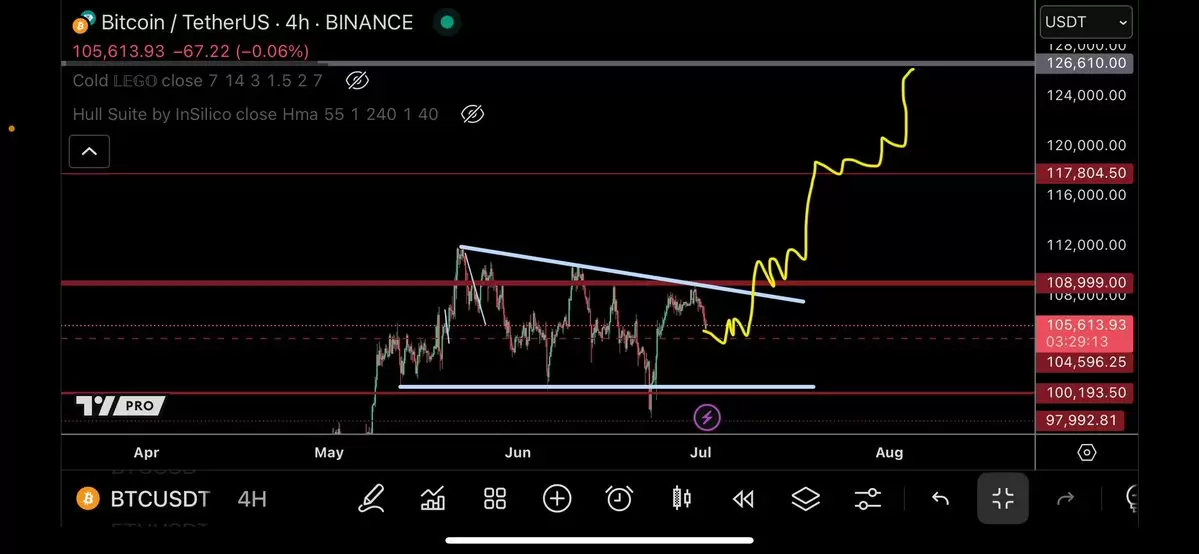Tap the 120,000.00 axis price
Image resolution: width=1199 pixels, height=554 pixels.
pos(1085,145)
